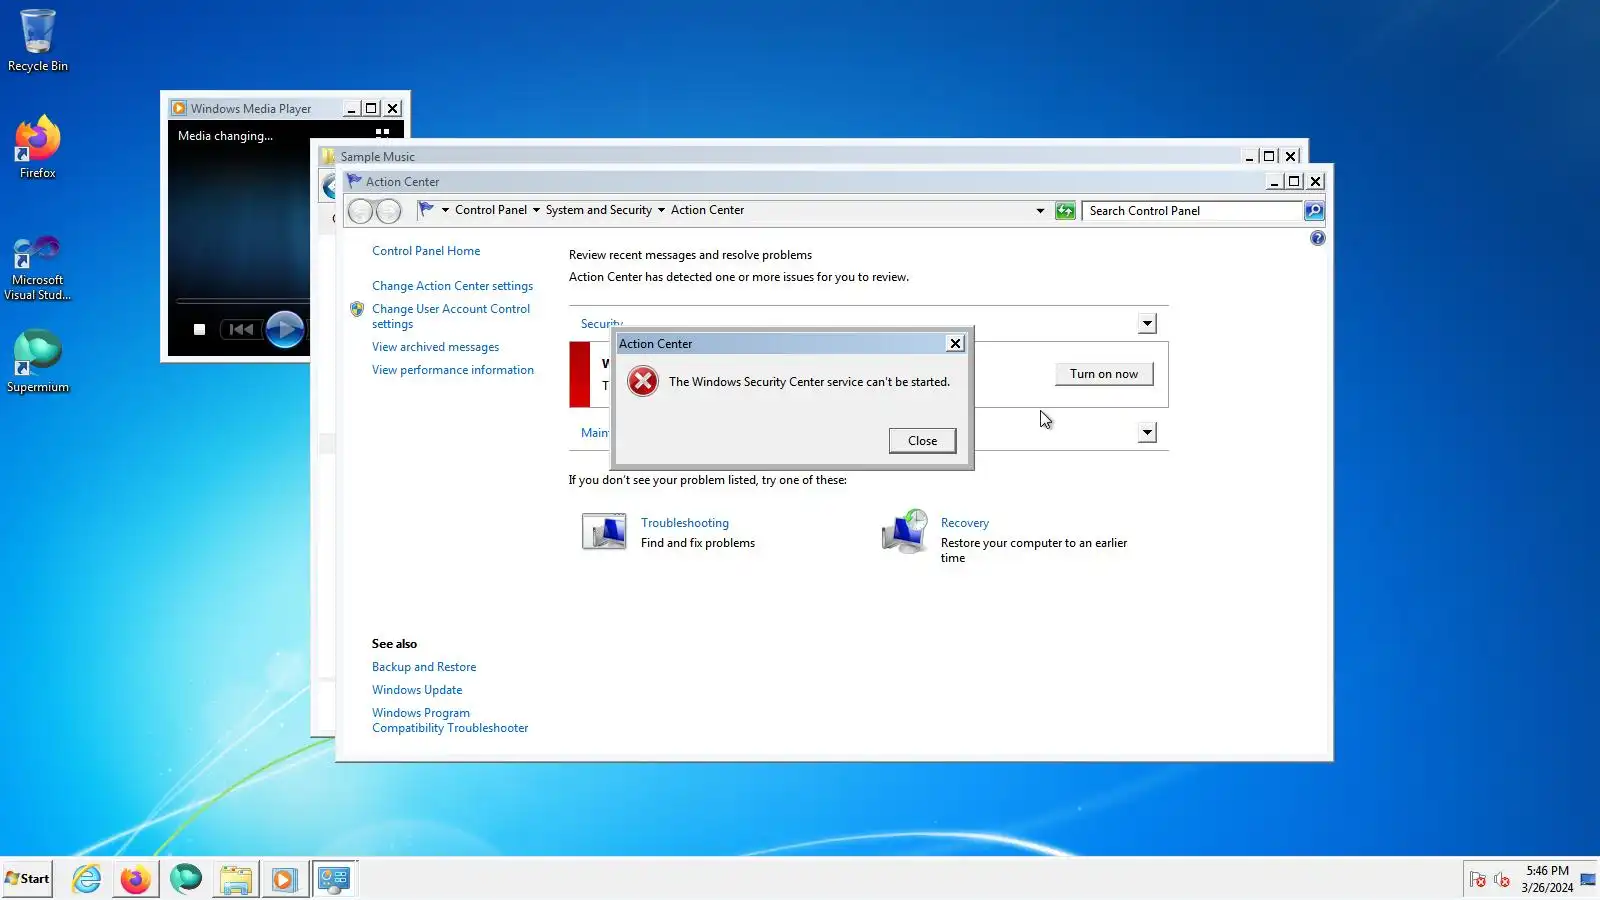
Task: Open Supermium from the taskbar
Action: coord(185,879)
